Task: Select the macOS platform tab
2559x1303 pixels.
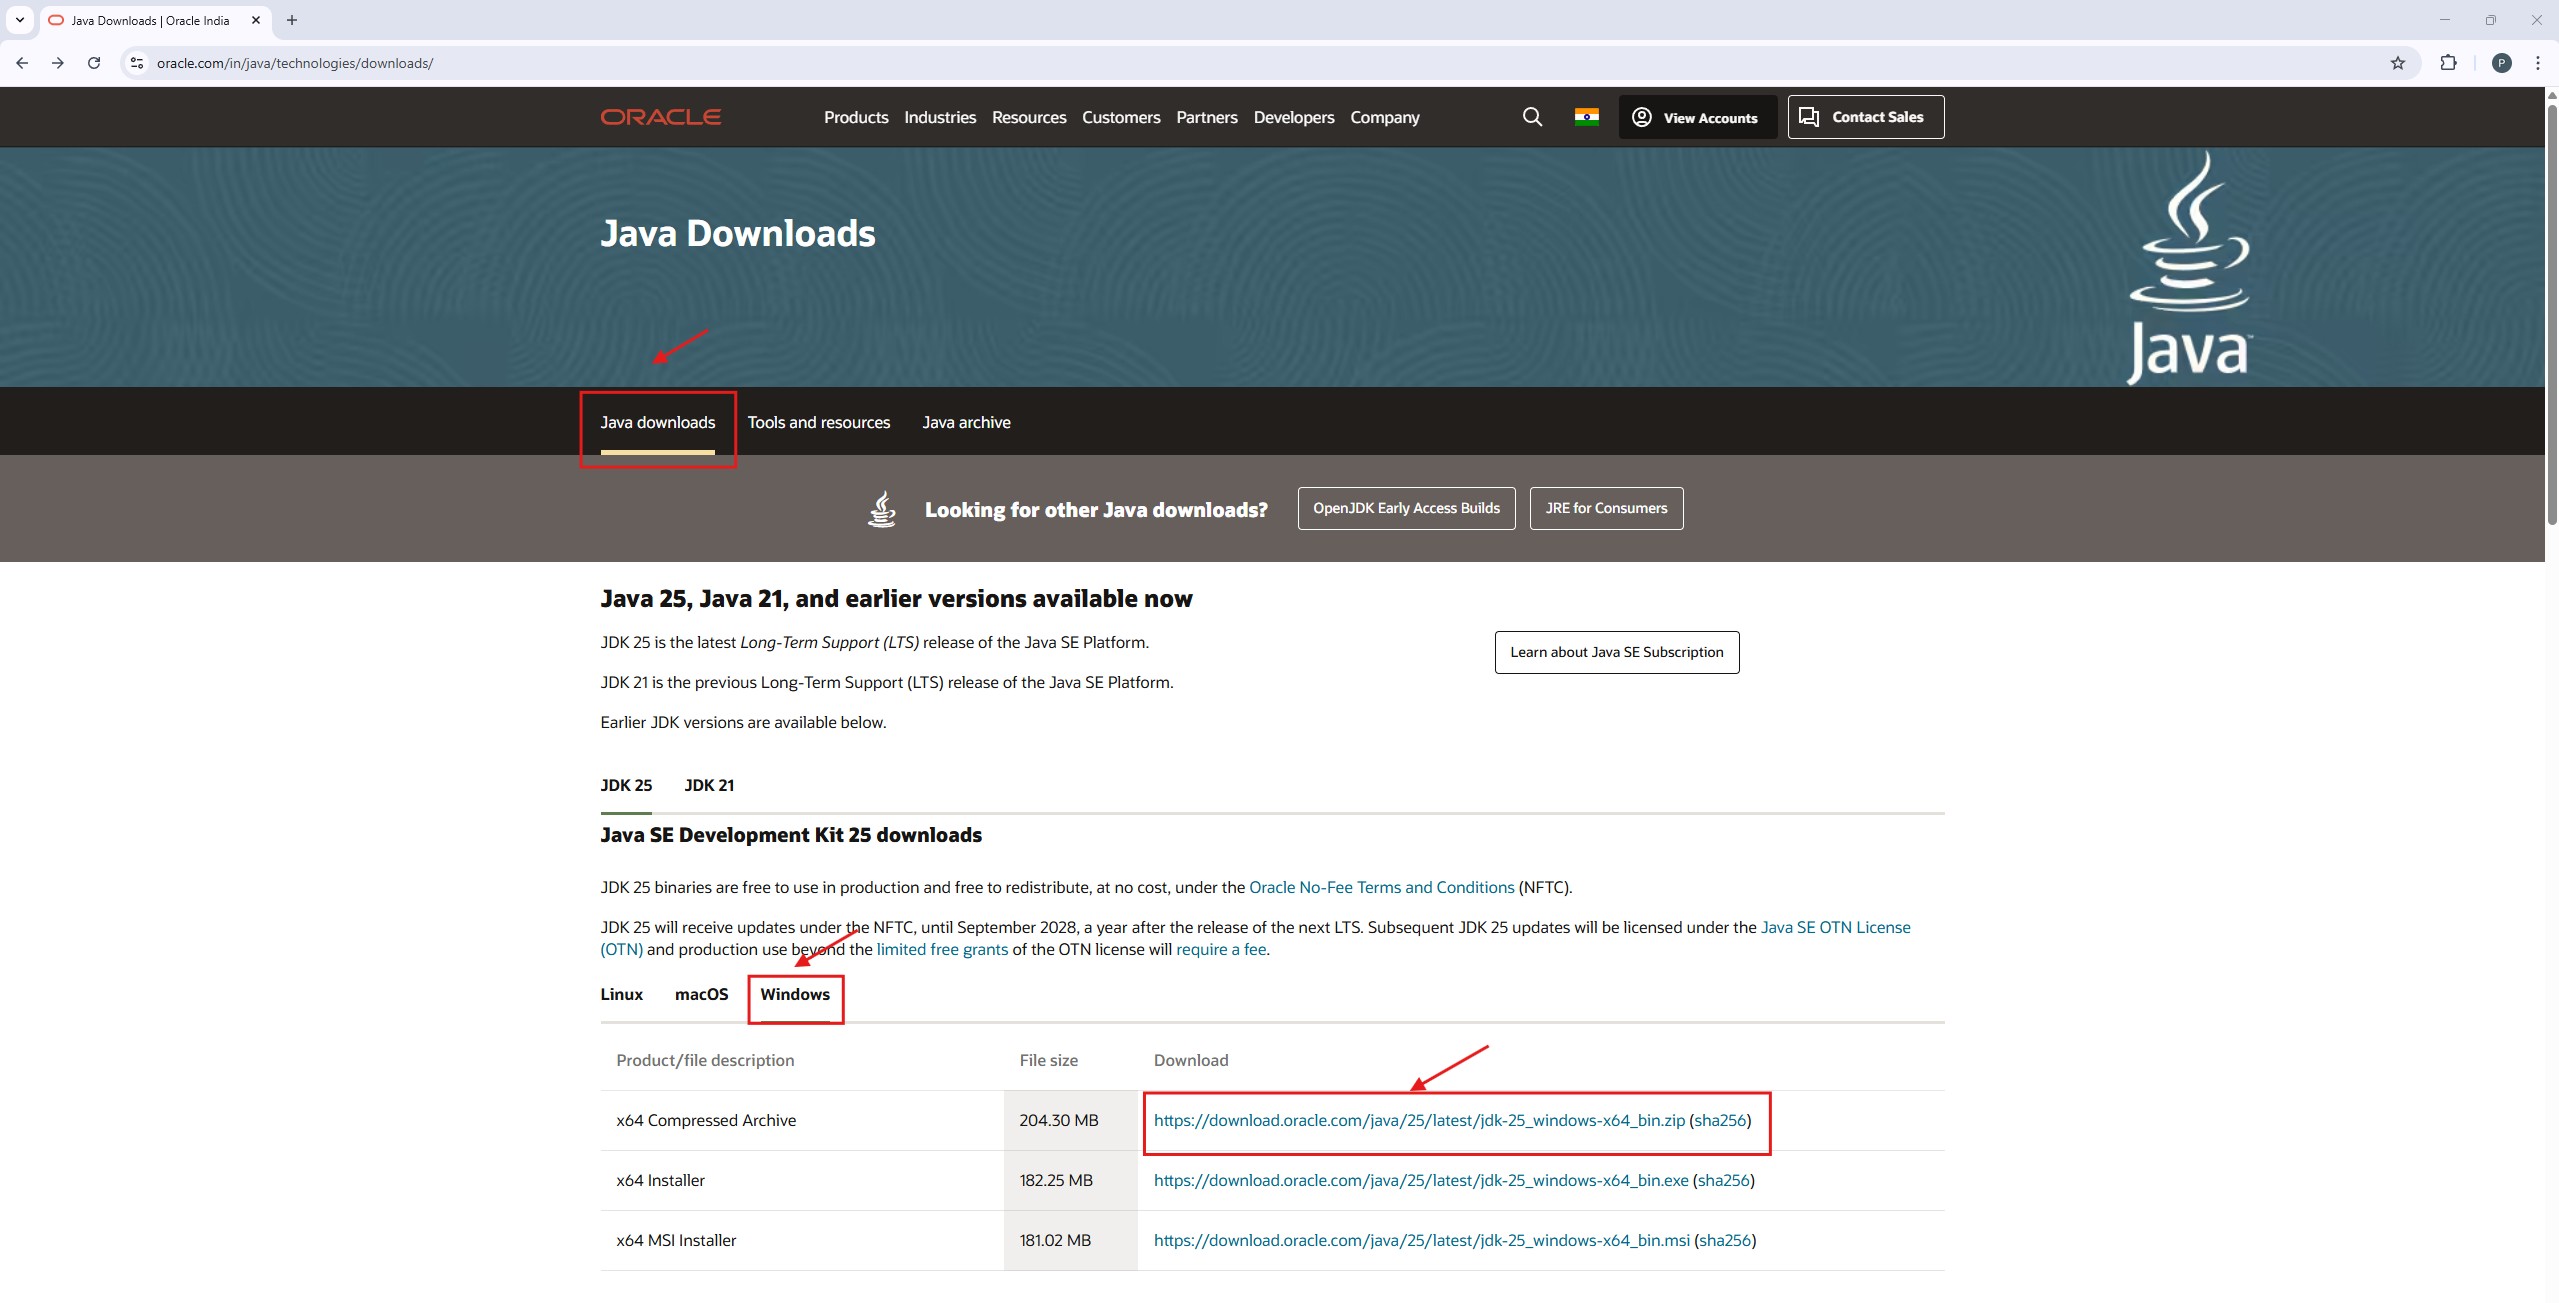Action: point(701,994)
